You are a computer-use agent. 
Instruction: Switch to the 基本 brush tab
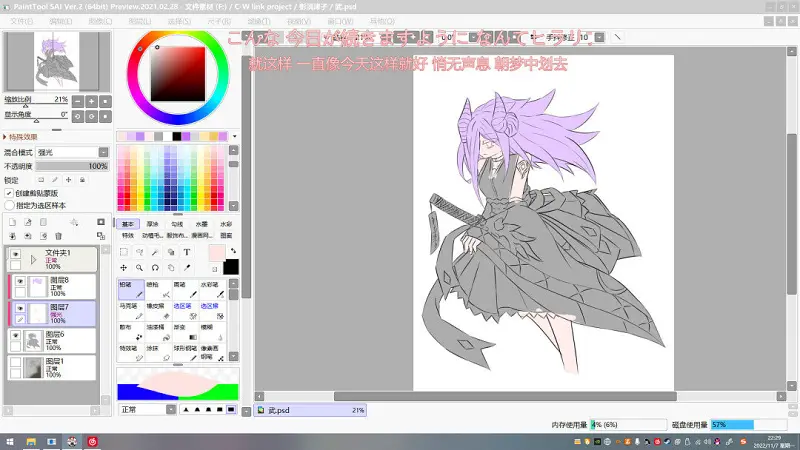click(128, 224)
